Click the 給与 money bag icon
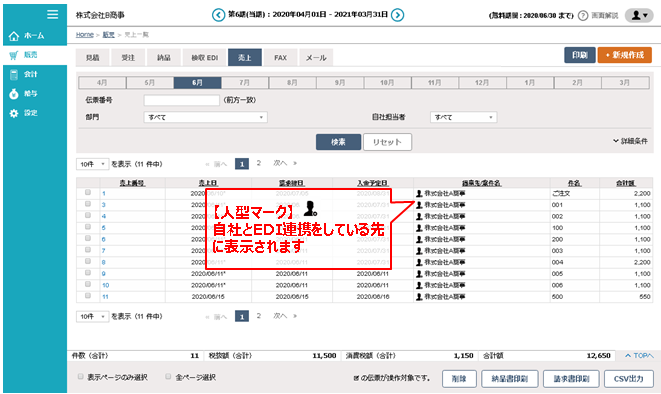 coord(14,94)
